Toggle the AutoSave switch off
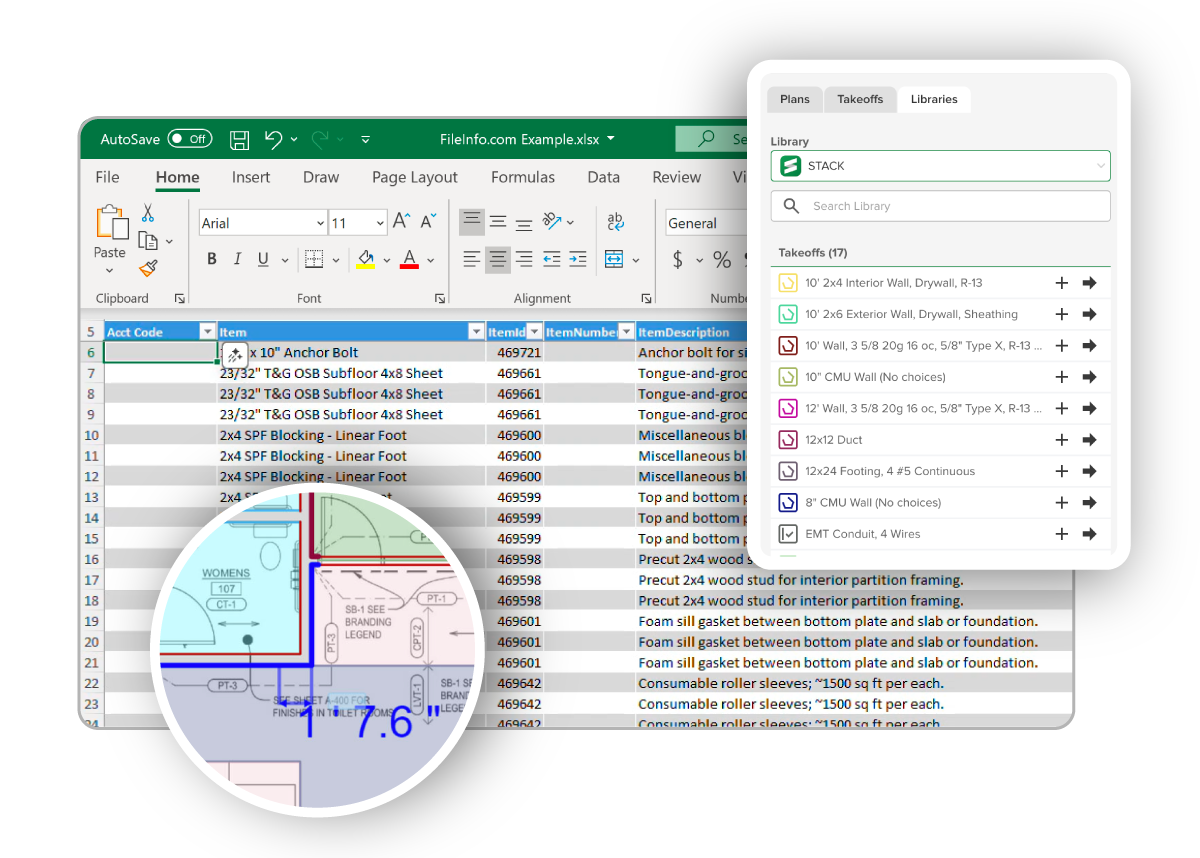The image size is (1200, 858). pyautogui.click(x=190, y=139)
